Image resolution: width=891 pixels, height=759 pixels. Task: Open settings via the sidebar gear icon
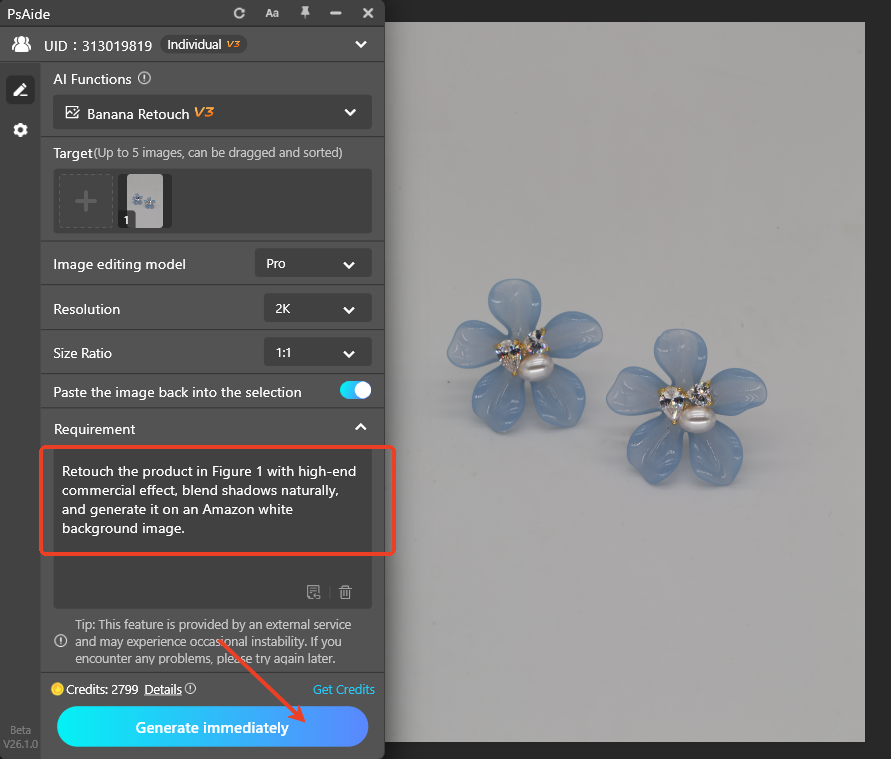point(20,129)
